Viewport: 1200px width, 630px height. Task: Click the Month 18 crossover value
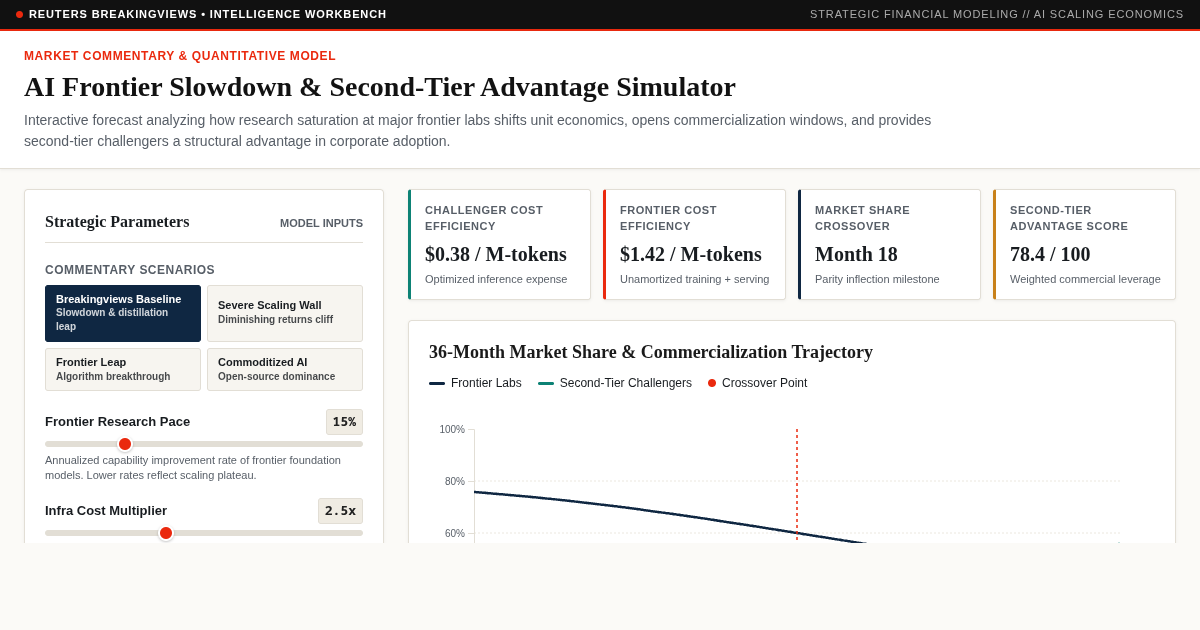[856, 254]
